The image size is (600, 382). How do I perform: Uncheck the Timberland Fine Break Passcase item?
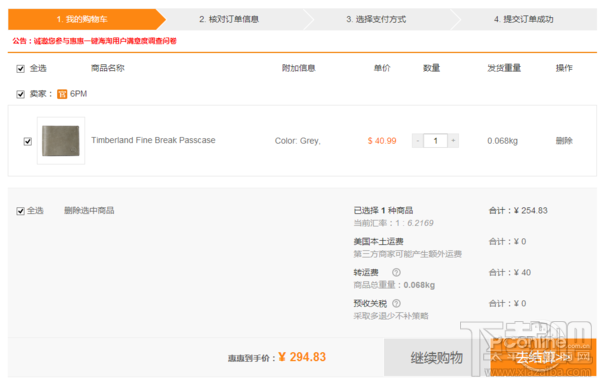pos(28,141)
